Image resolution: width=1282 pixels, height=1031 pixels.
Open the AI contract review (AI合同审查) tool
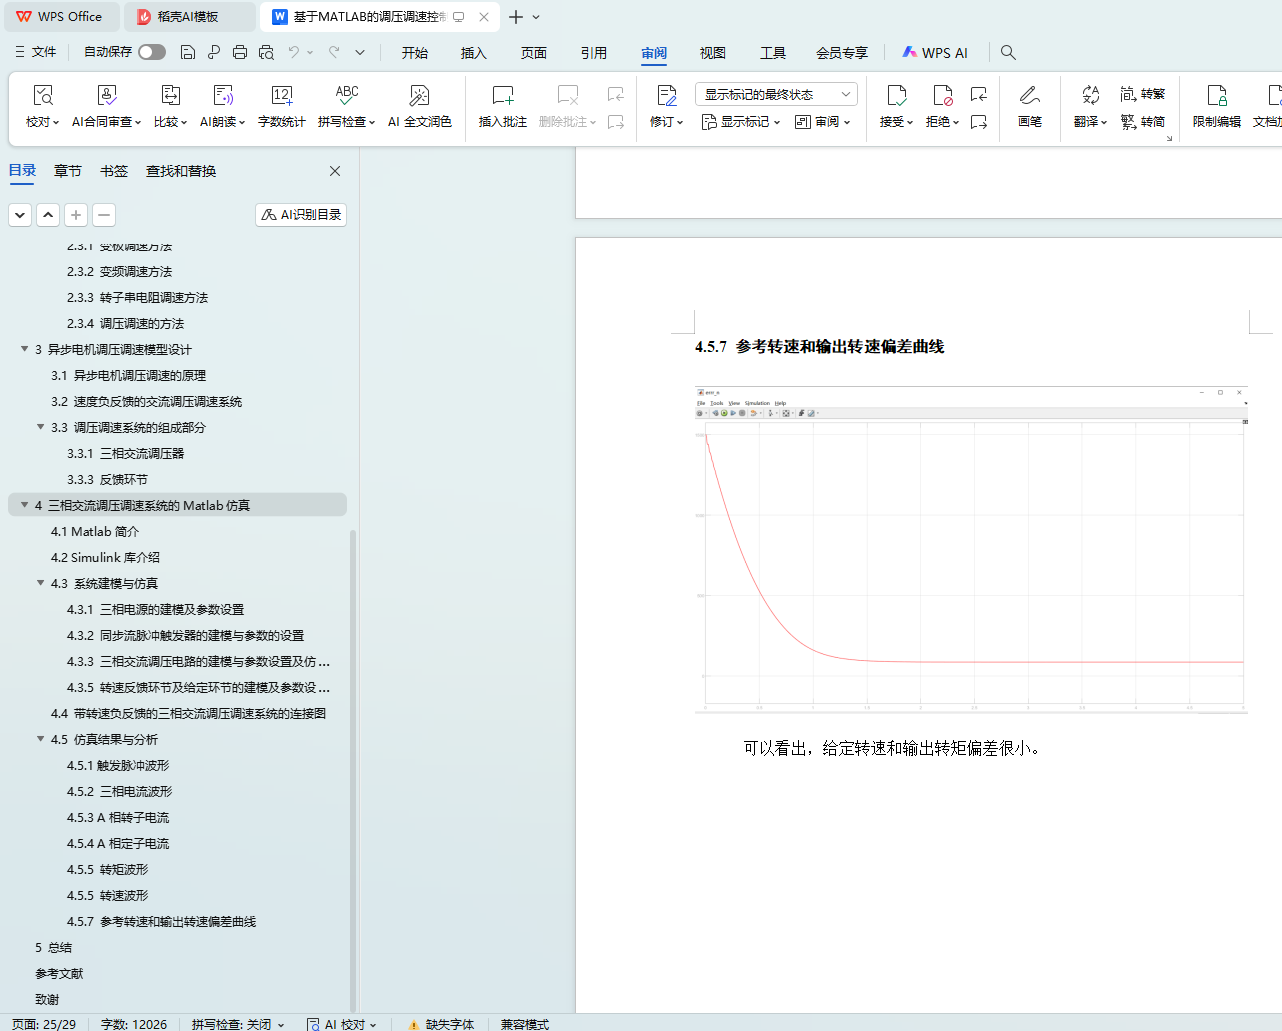[x=107, y=96]
